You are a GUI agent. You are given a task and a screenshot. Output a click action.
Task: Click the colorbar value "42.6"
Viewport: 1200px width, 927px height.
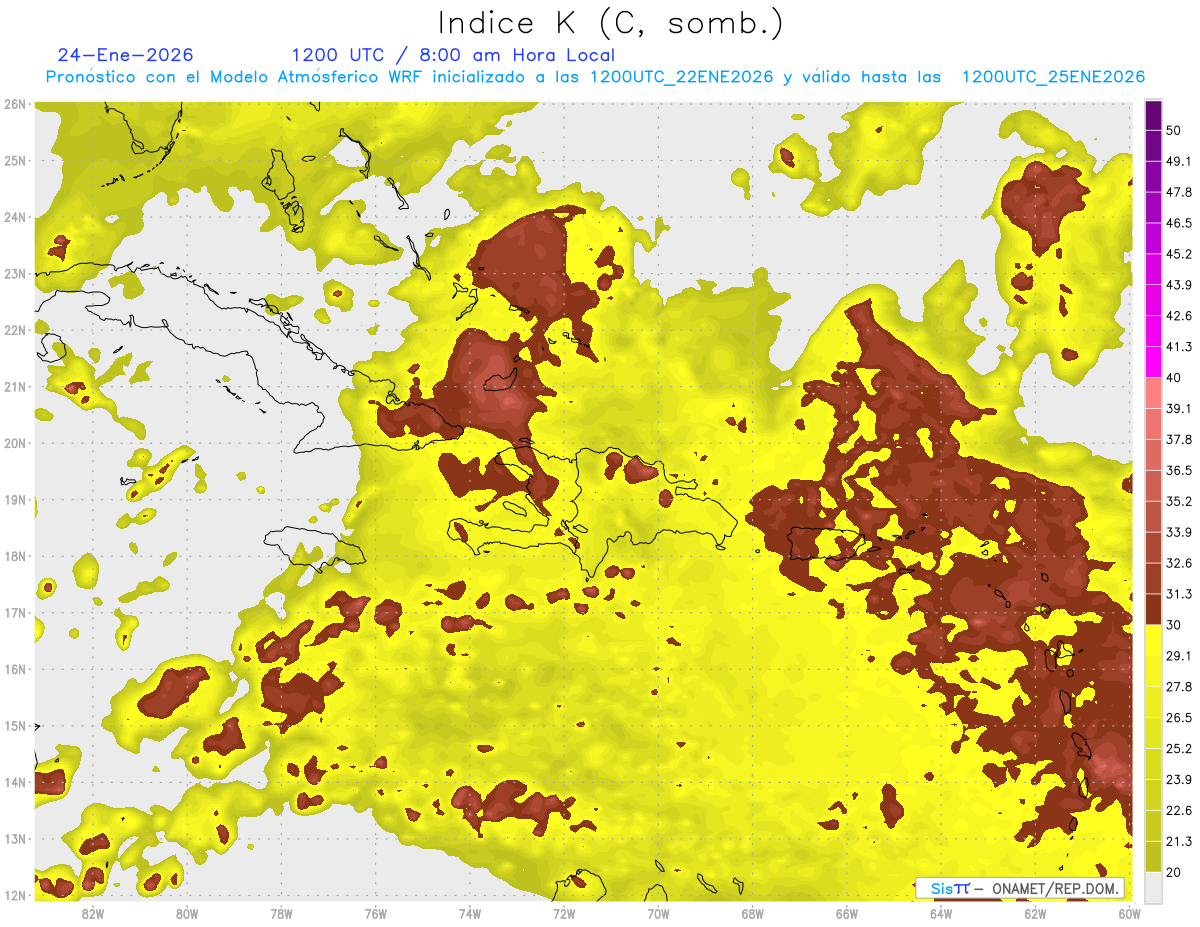pos(1178,316)
